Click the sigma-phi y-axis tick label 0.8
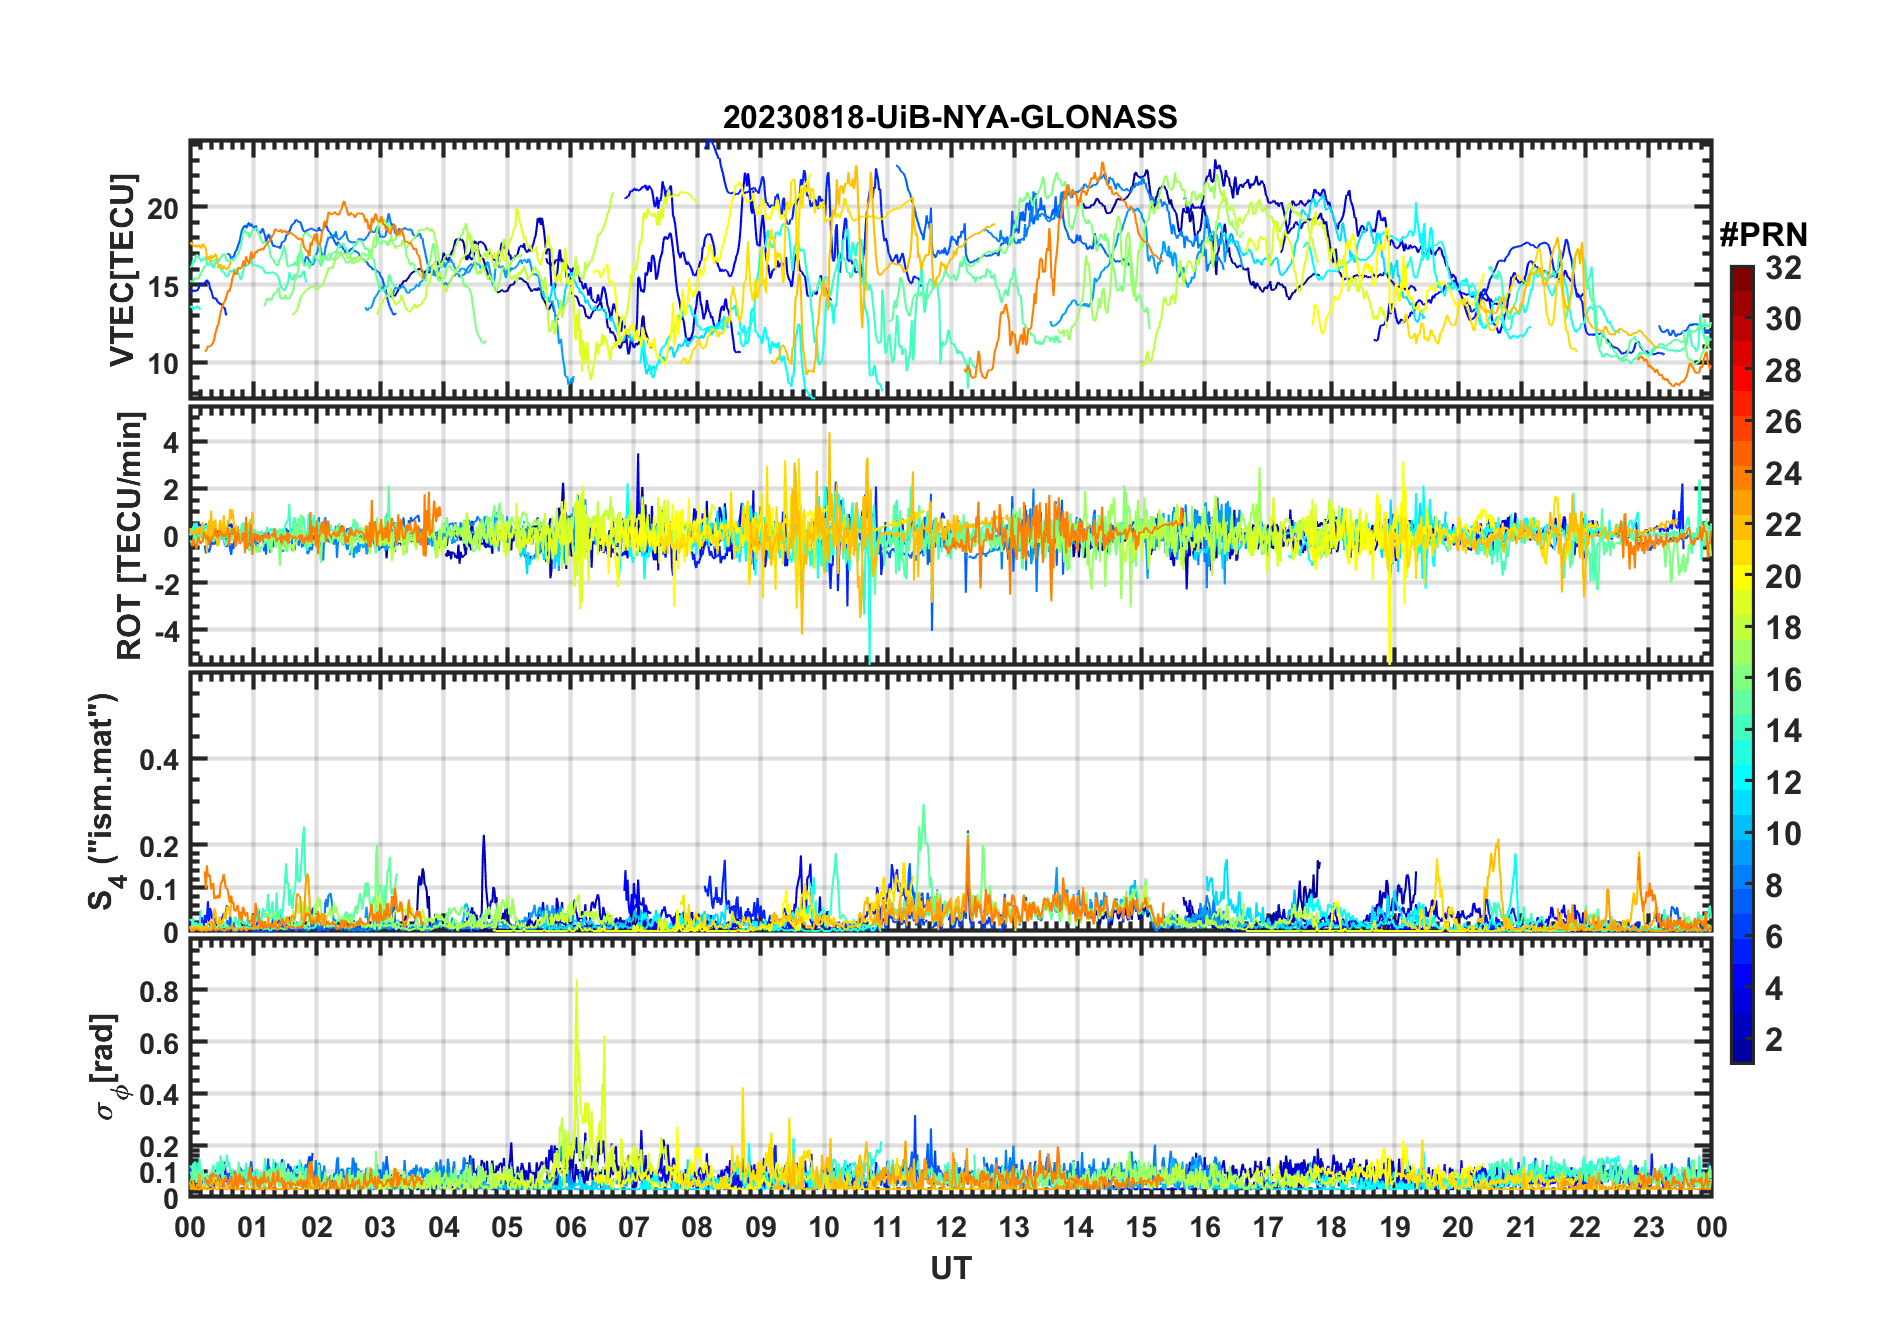Image resolution: width=1902 pixels, height=1330 pixels. tap(160, 991)
